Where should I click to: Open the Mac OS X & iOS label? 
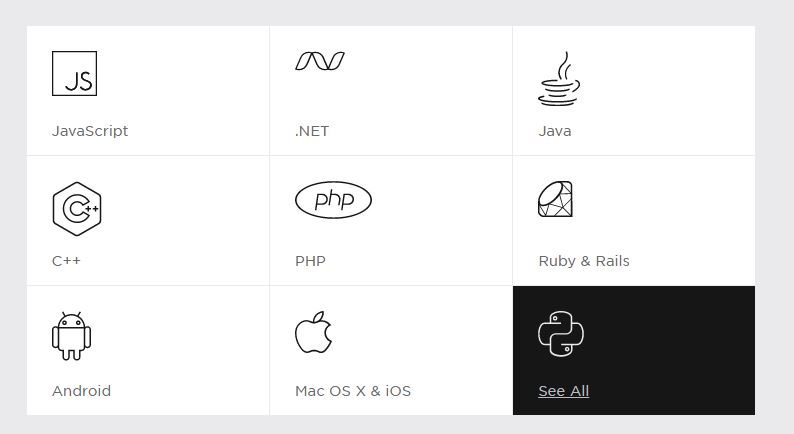click(353, 391)
